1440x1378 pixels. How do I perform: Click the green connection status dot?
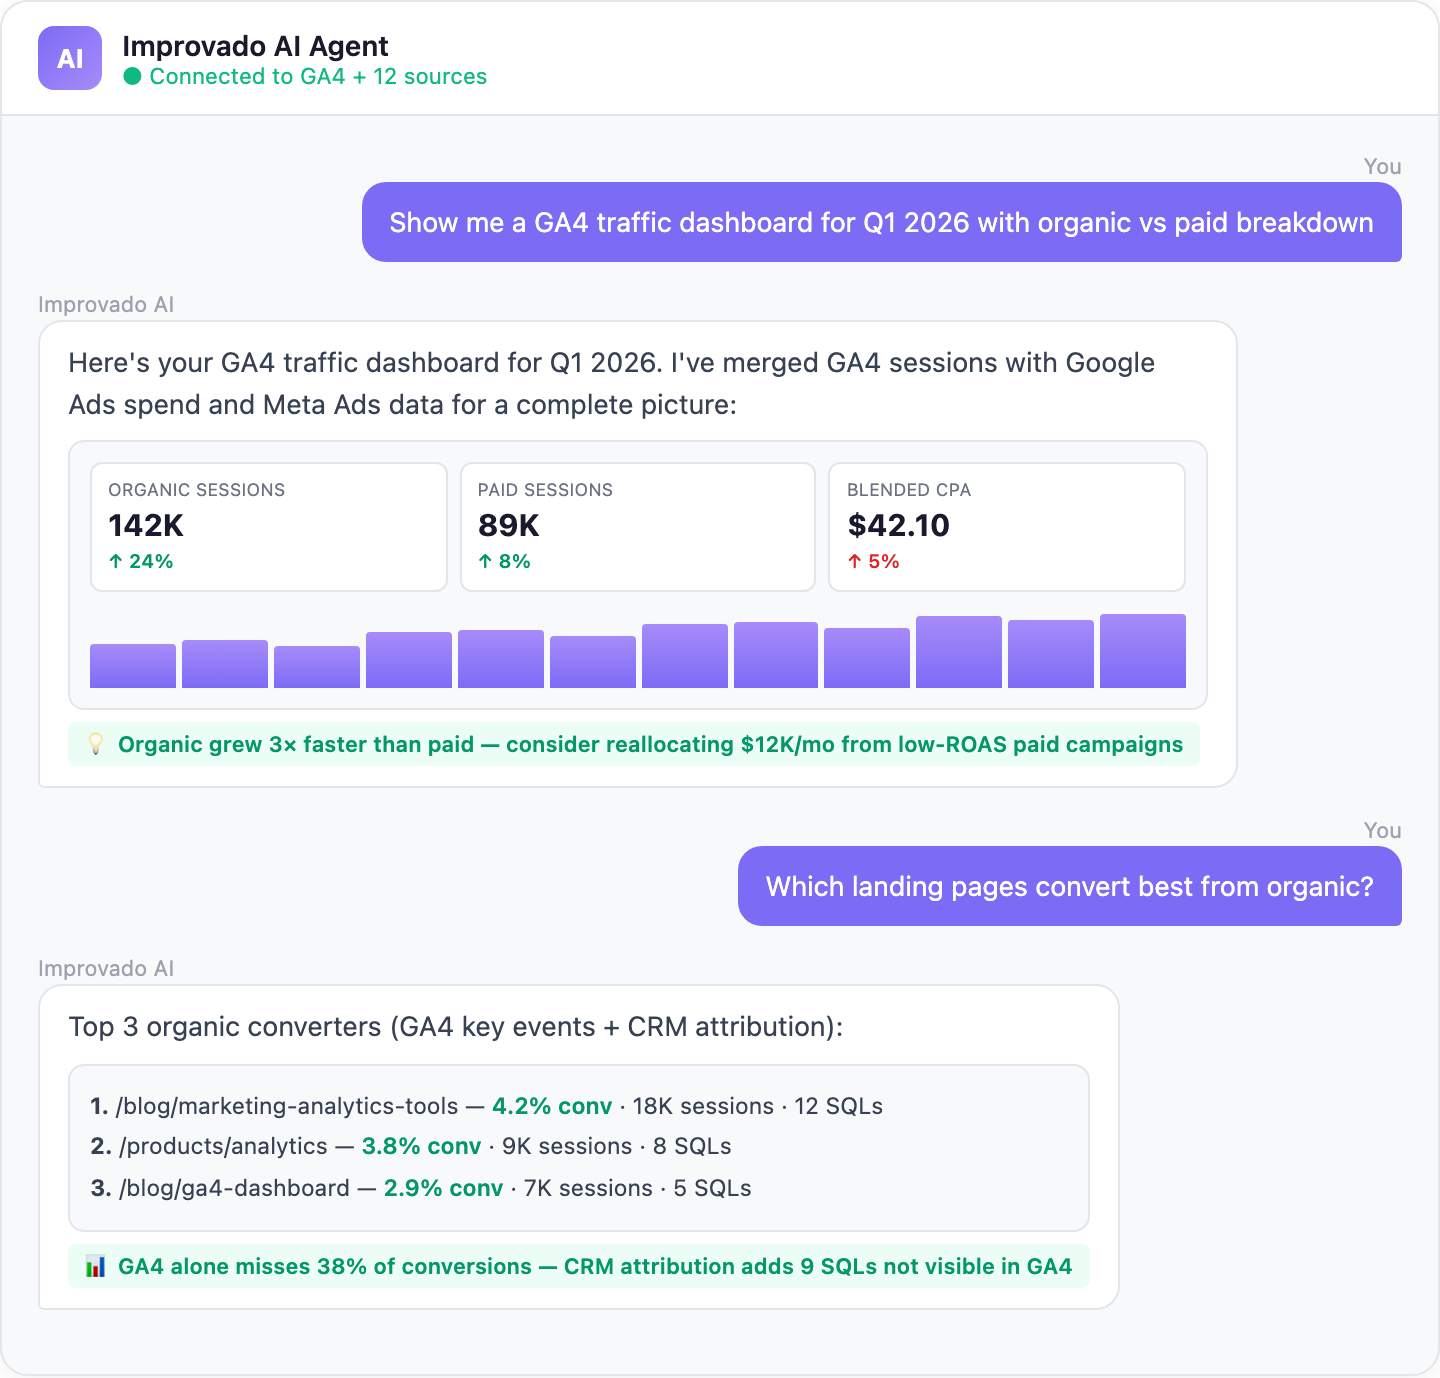(133, 76)
